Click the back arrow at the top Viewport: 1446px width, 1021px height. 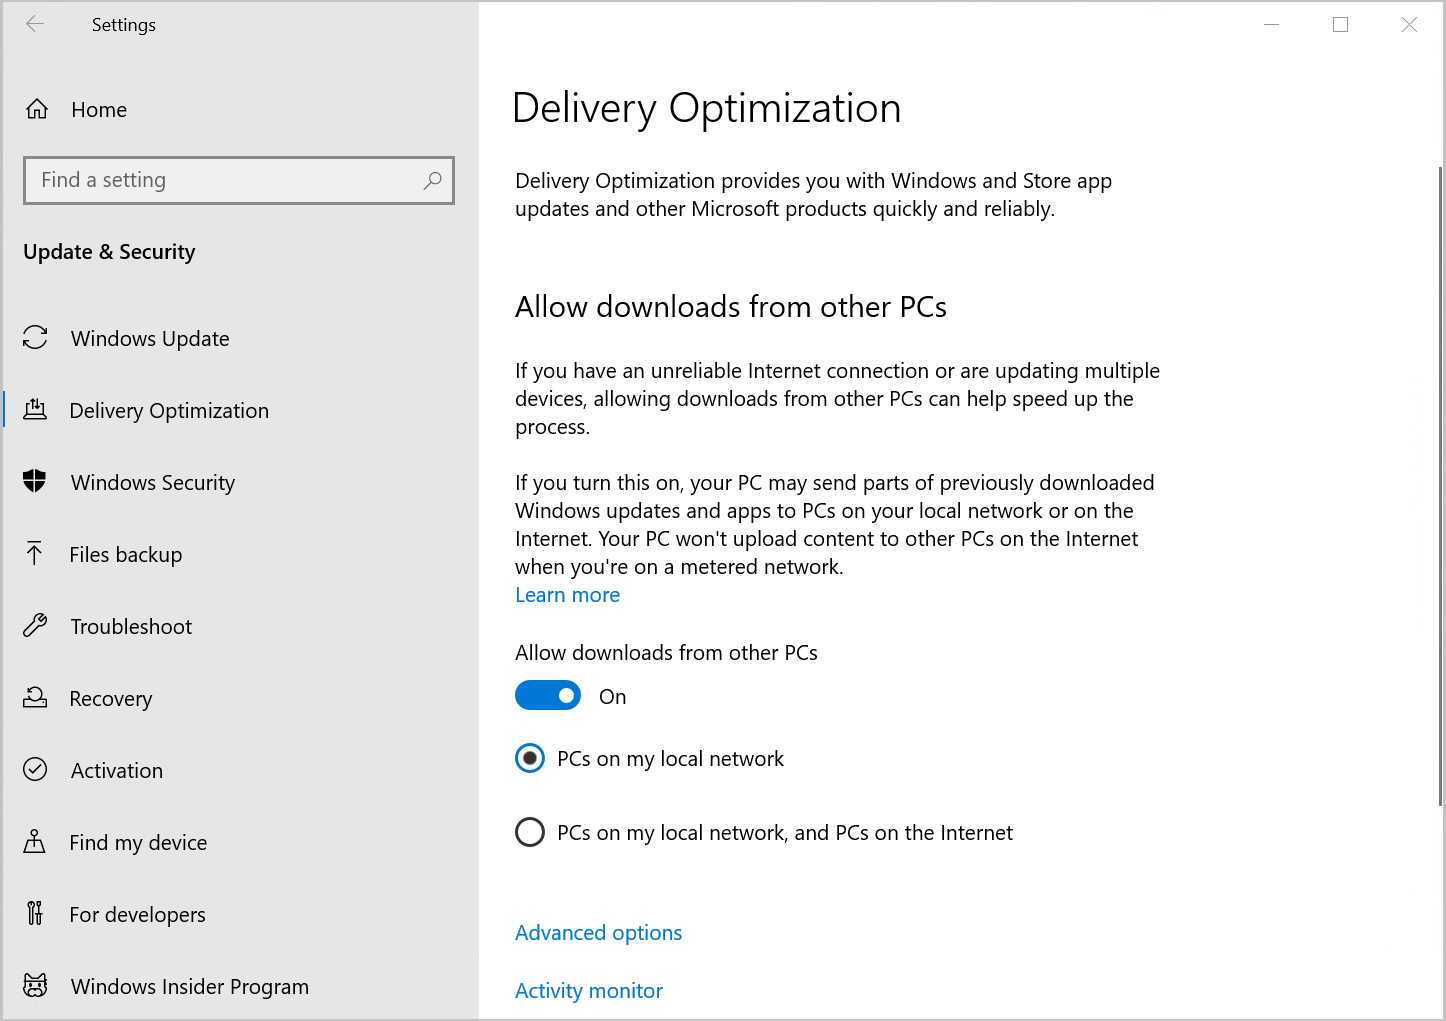point(35,24)
